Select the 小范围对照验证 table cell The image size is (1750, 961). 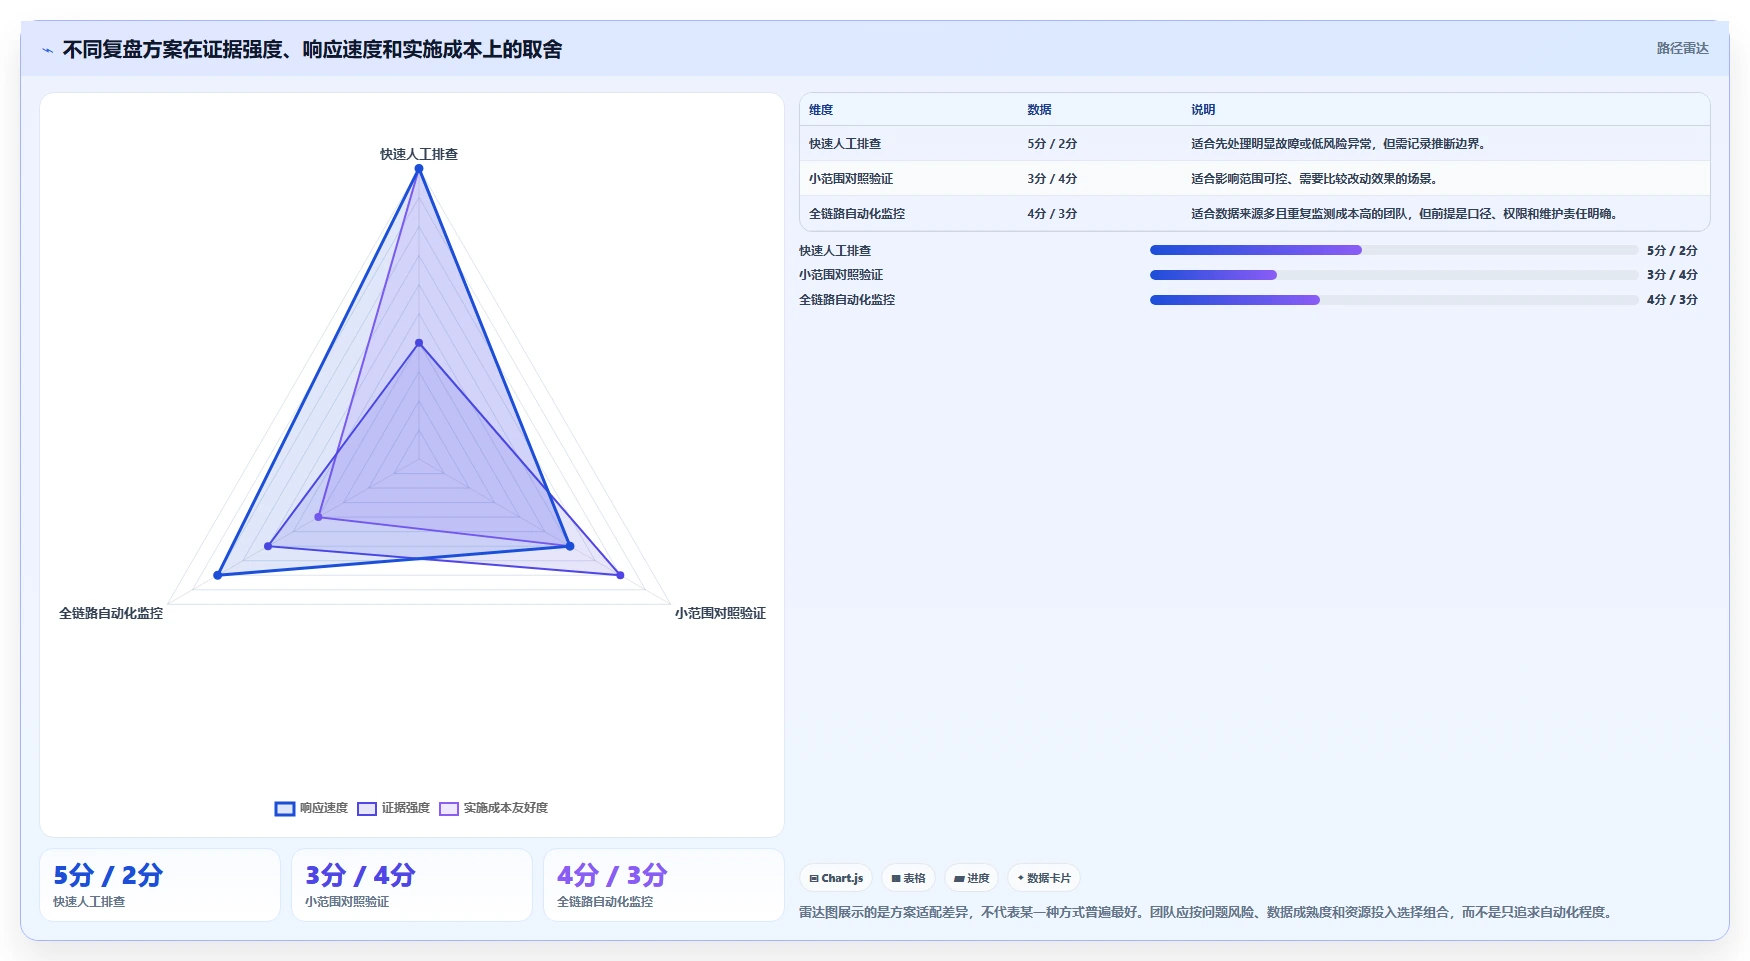[851, 179]
